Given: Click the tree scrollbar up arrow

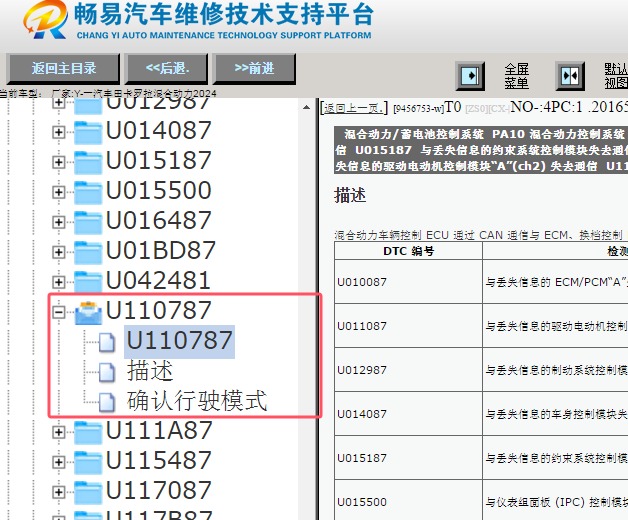Looking at the screenshot, I should (306, 107).
